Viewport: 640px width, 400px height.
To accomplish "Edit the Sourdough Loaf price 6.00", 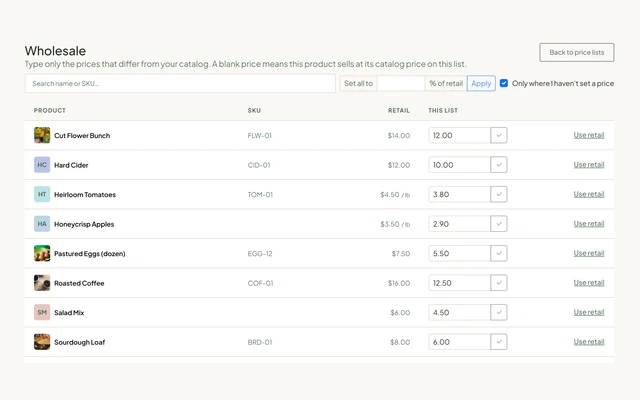I will pyautogui.click(x=459, y=342).
